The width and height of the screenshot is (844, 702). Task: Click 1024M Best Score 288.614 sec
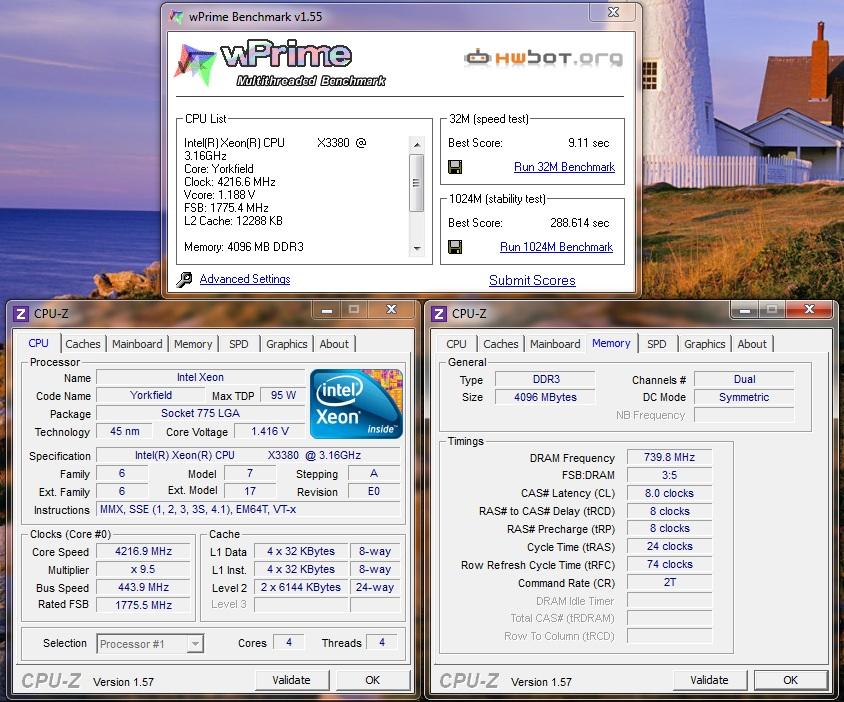tap(580, 223)
